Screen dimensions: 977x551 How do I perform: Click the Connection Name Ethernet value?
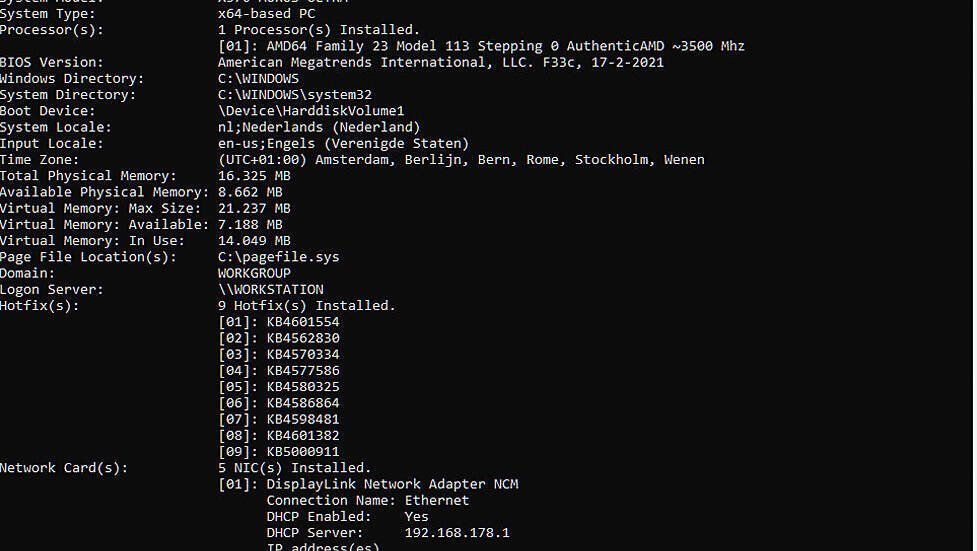tap(436, 500)
